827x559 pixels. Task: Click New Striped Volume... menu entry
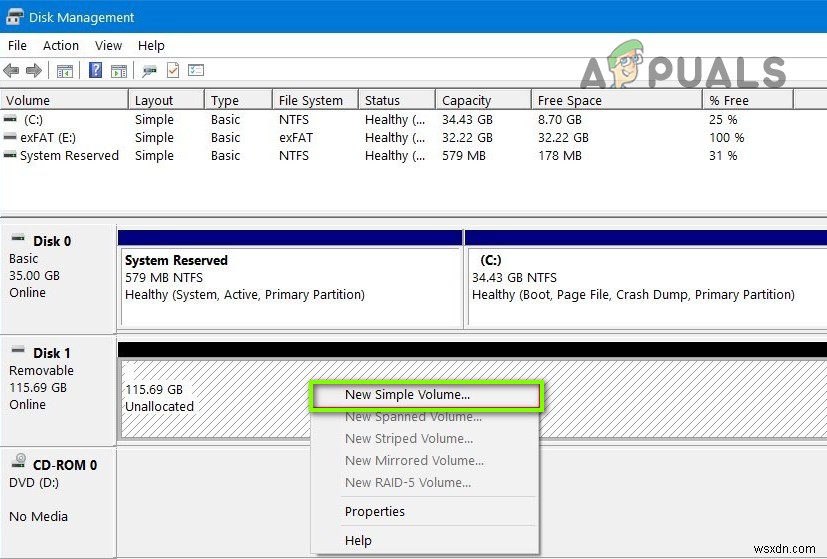pyautogui.click(x=425, y=439)
